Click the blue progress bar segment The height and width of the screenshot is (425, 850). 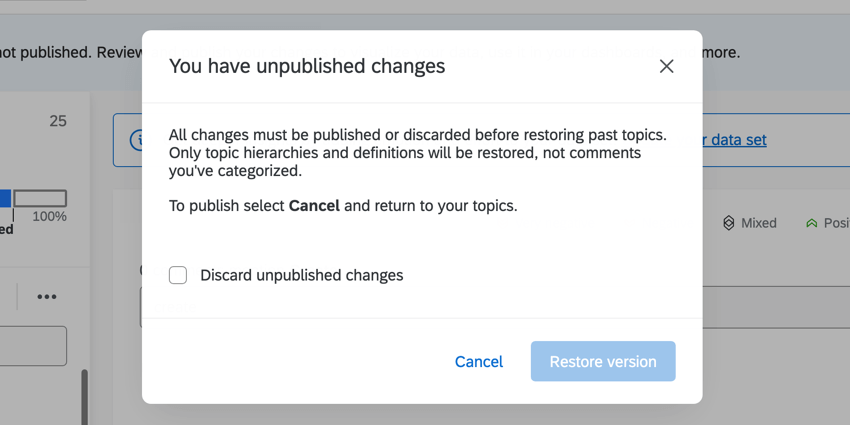pos(5,199)
